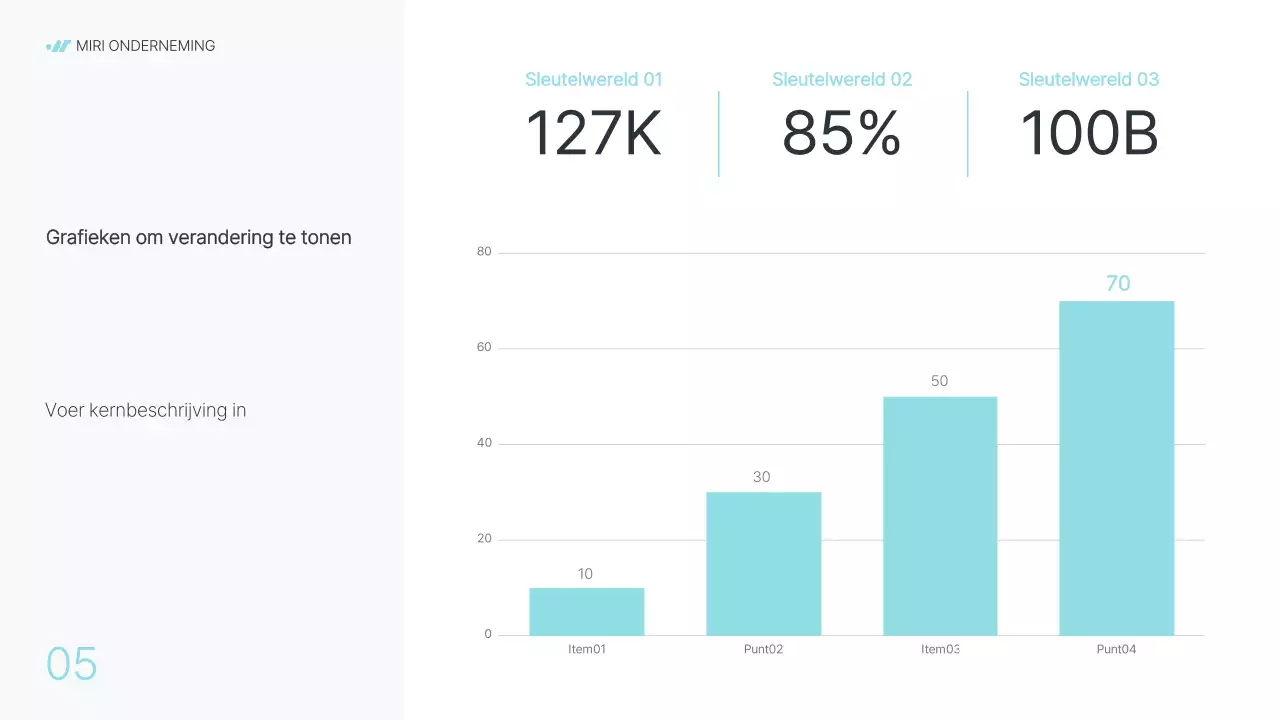Click the Item03 bar in the chart
The height and width of the screenshot is (720, 1280).
(x=940, y=516)
